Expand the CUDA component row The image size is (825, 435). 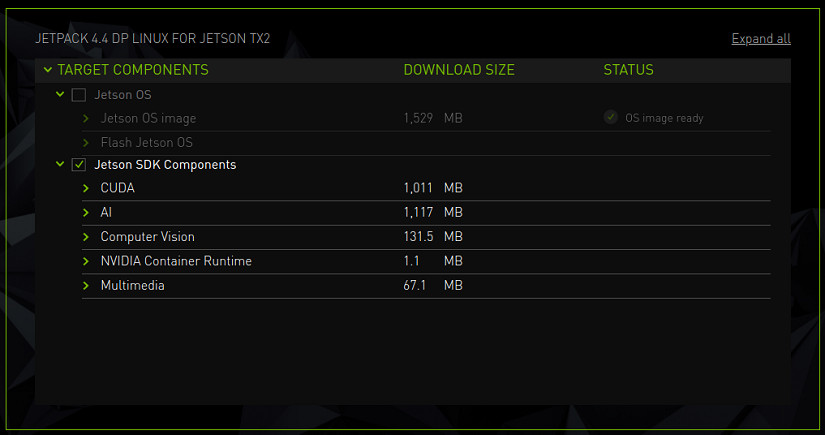tap(86, 188)
